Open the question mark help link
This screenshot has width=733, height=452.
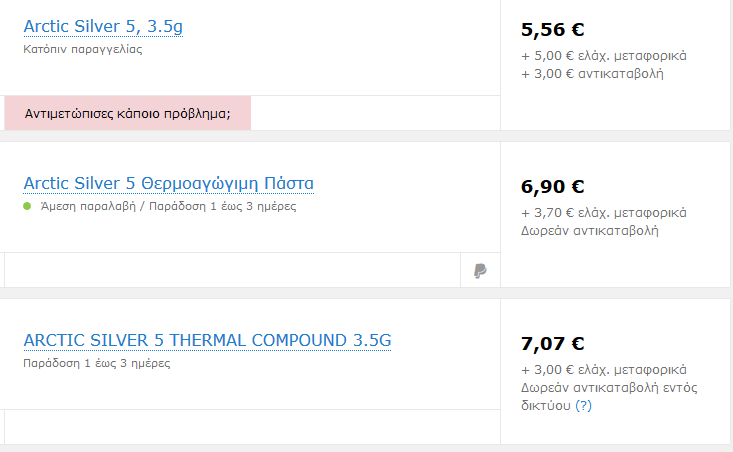[583, 405]
